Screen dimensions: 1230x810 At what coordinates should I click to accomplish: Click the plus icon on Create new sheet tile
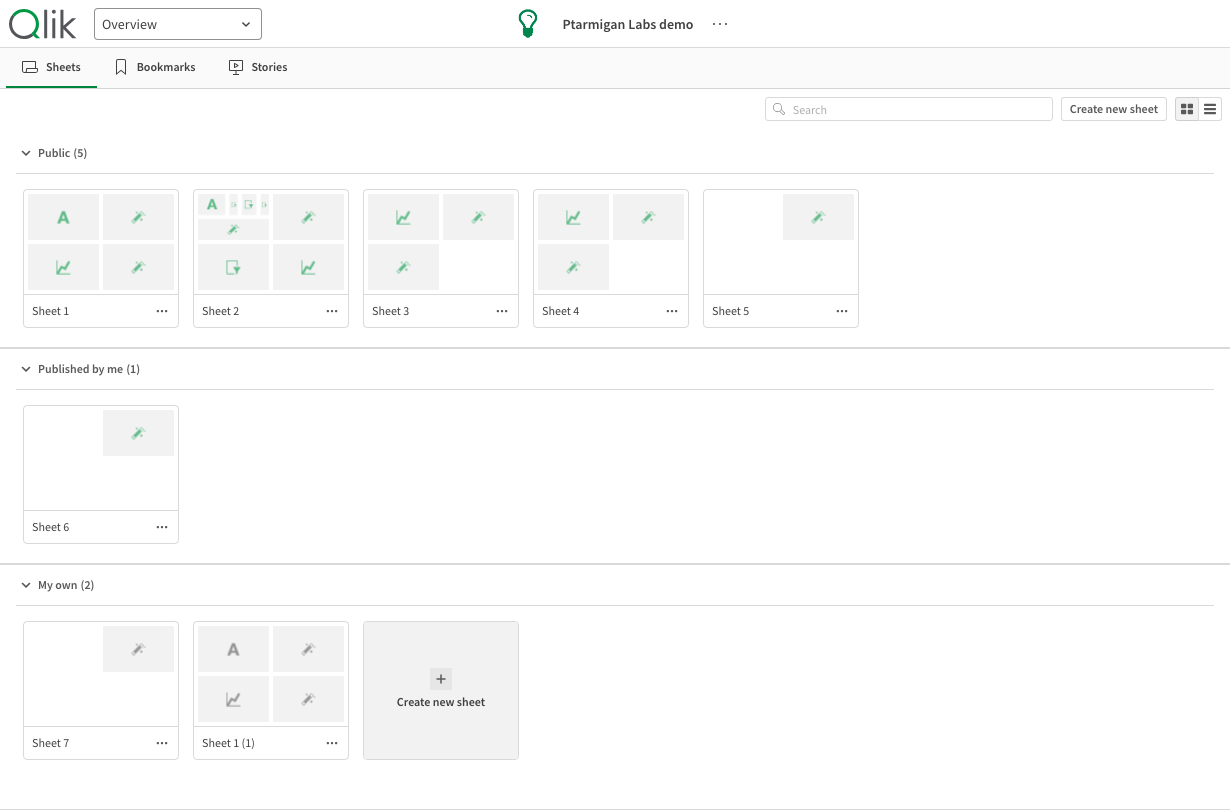[441, 679]
